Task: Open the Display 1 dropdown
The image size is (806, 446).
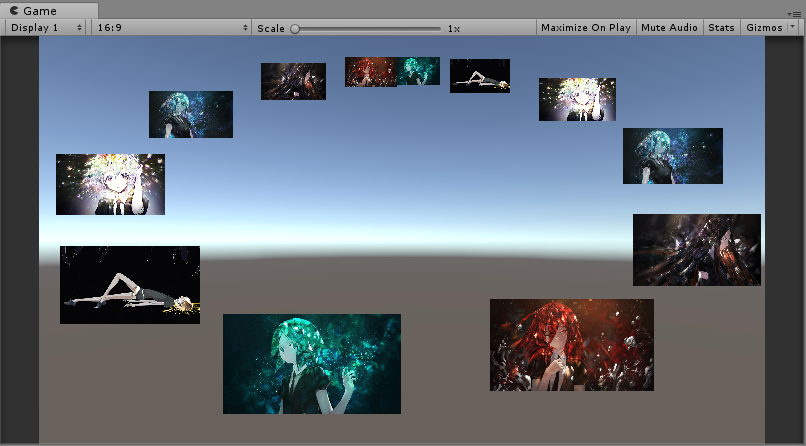Action: 46,28
